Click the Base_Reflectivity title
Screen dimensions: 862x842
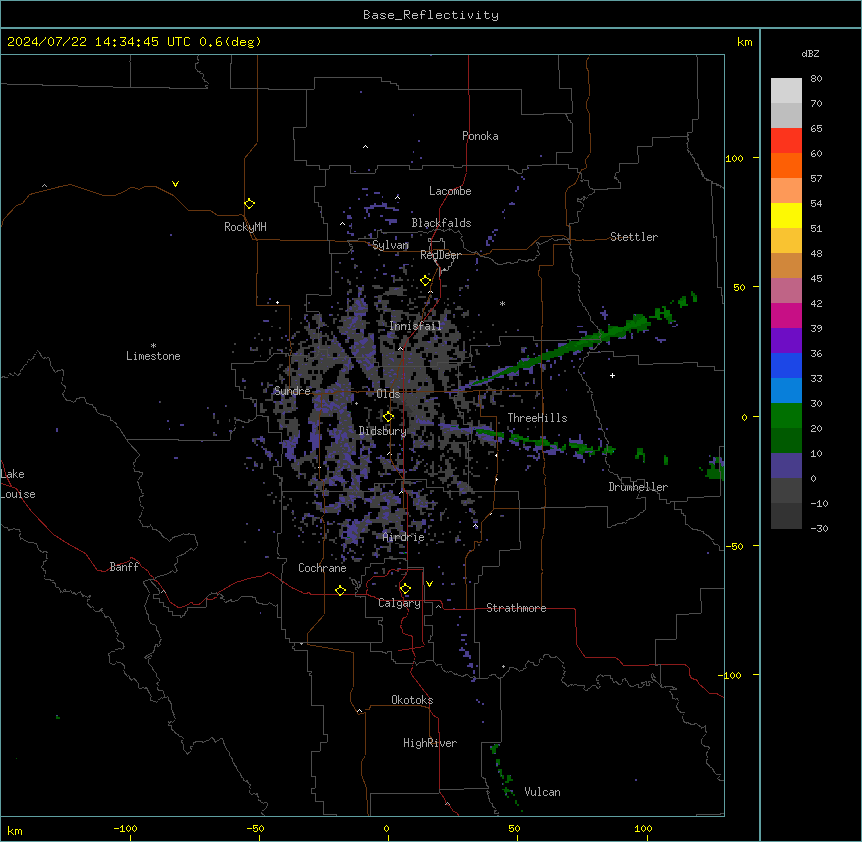pos(431,15)
